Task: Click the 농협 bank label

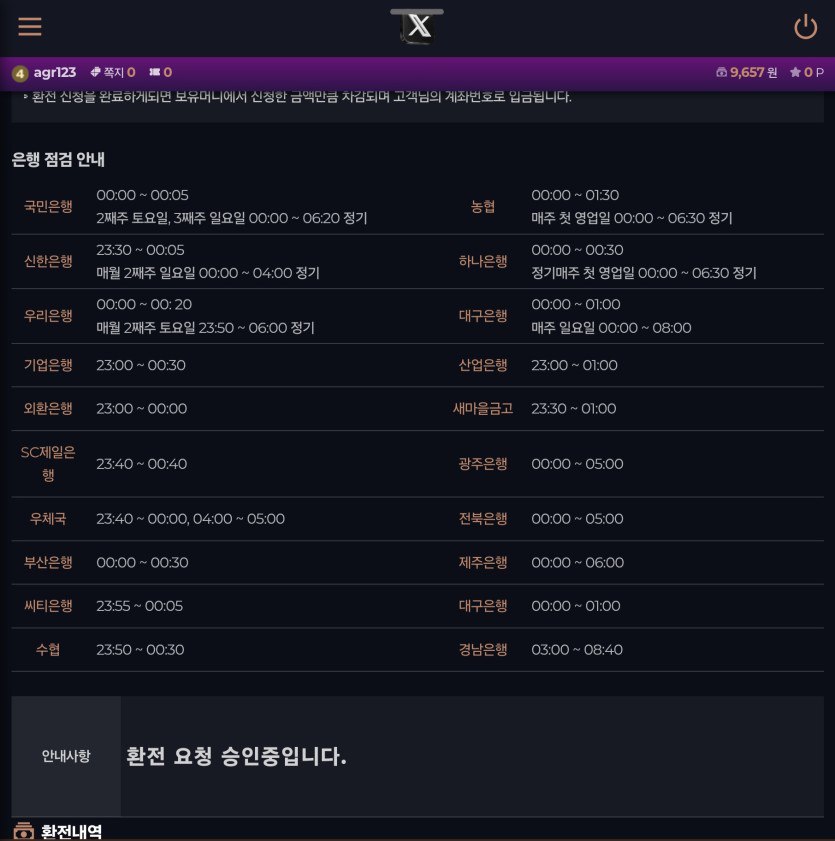Action: [483, 207]
